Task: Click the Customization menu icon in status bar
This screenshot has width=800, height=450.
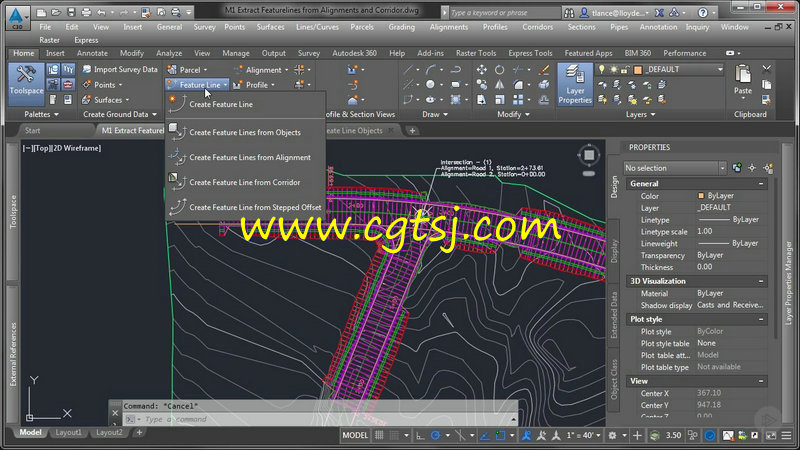Action: [x=786, y=435]
